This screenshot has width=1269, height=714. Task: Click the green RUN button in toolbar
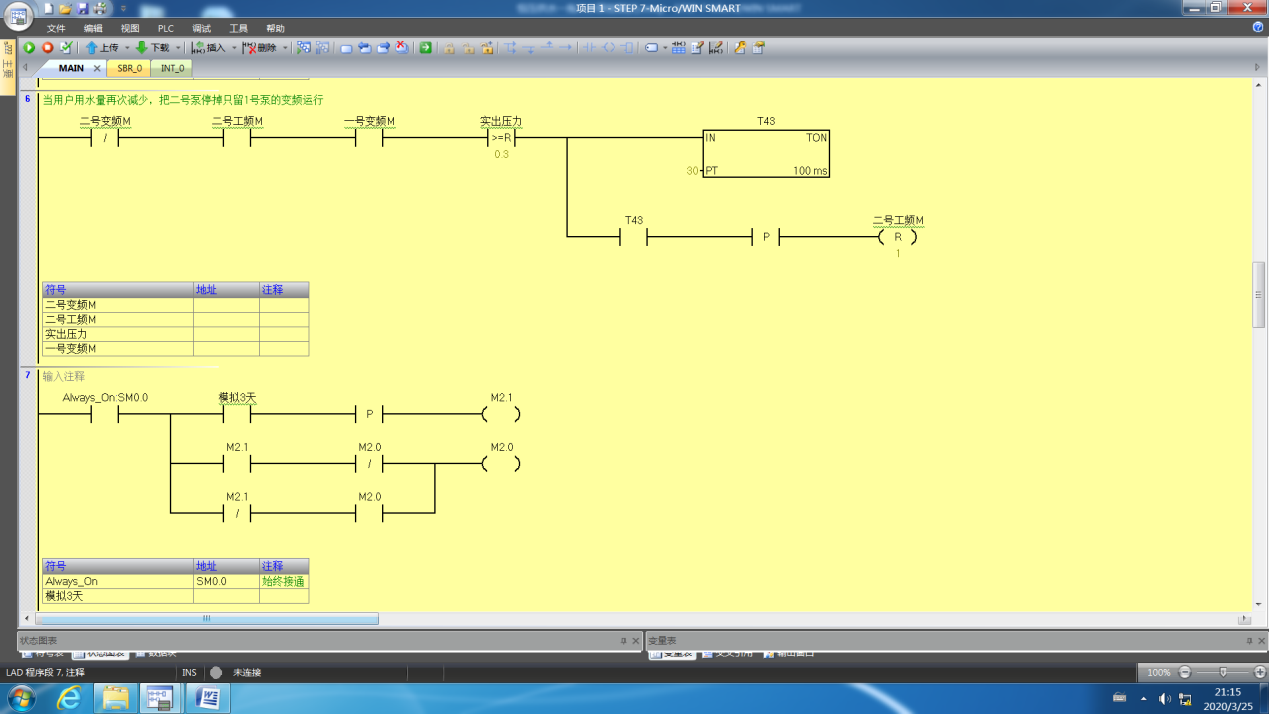(x=29, y=47)
